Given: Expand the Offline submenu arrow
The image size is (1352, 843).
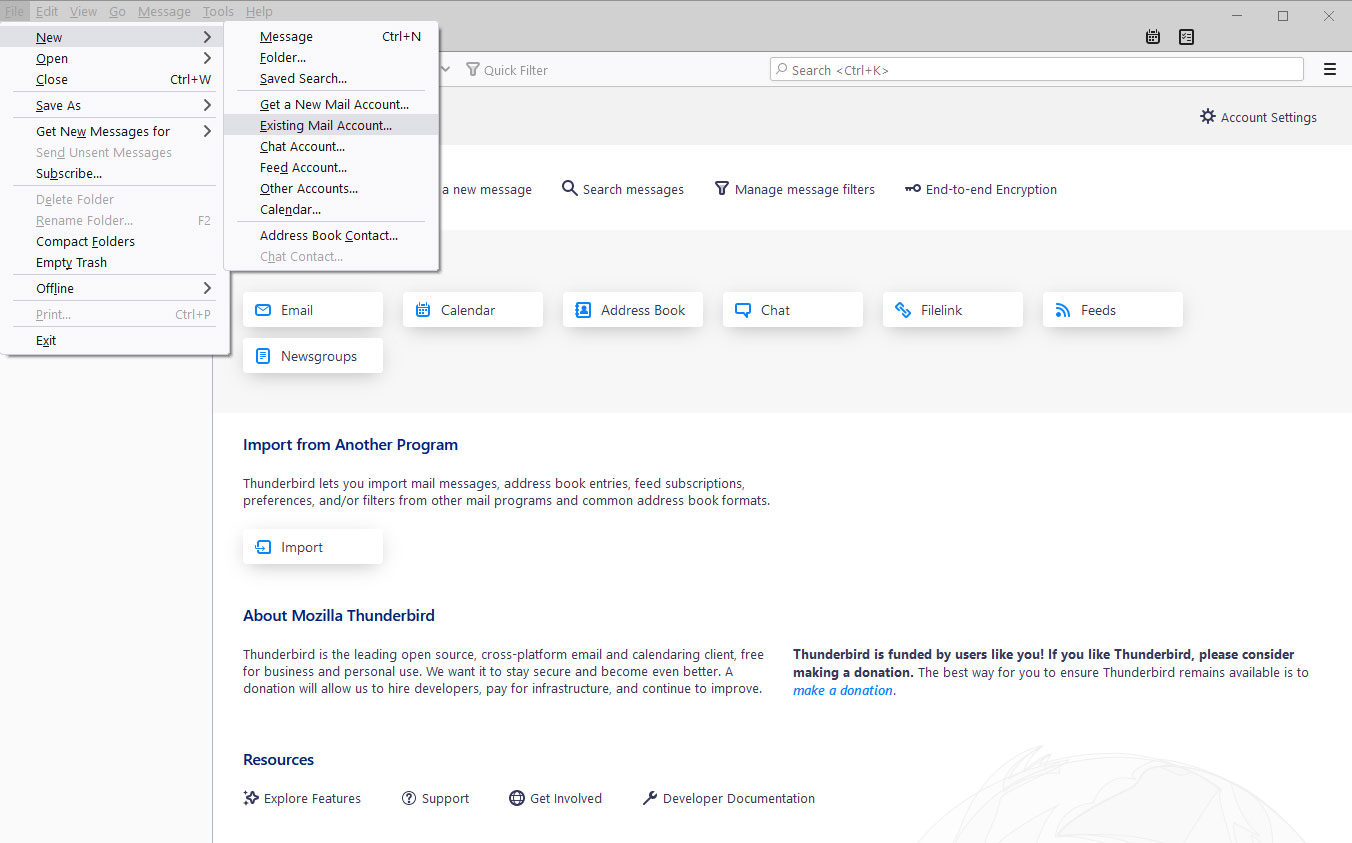Looking at the screenshot, I should coord(207,288).
